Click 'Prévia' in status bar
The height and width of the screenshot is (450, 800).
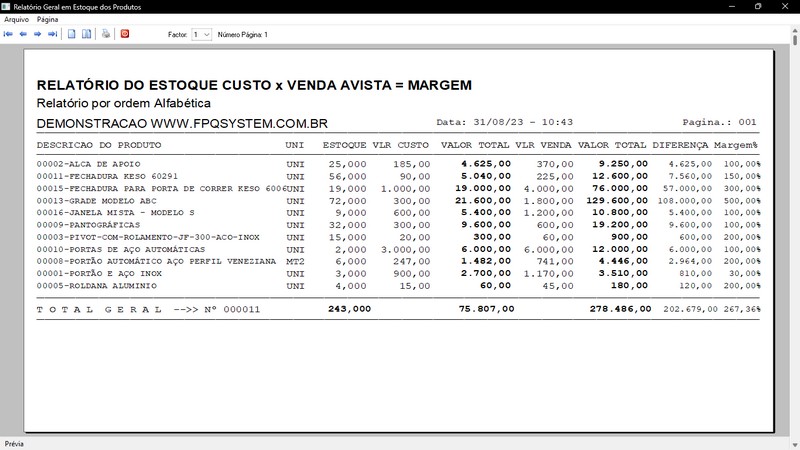pyautogui.click(x=14, y=444)
